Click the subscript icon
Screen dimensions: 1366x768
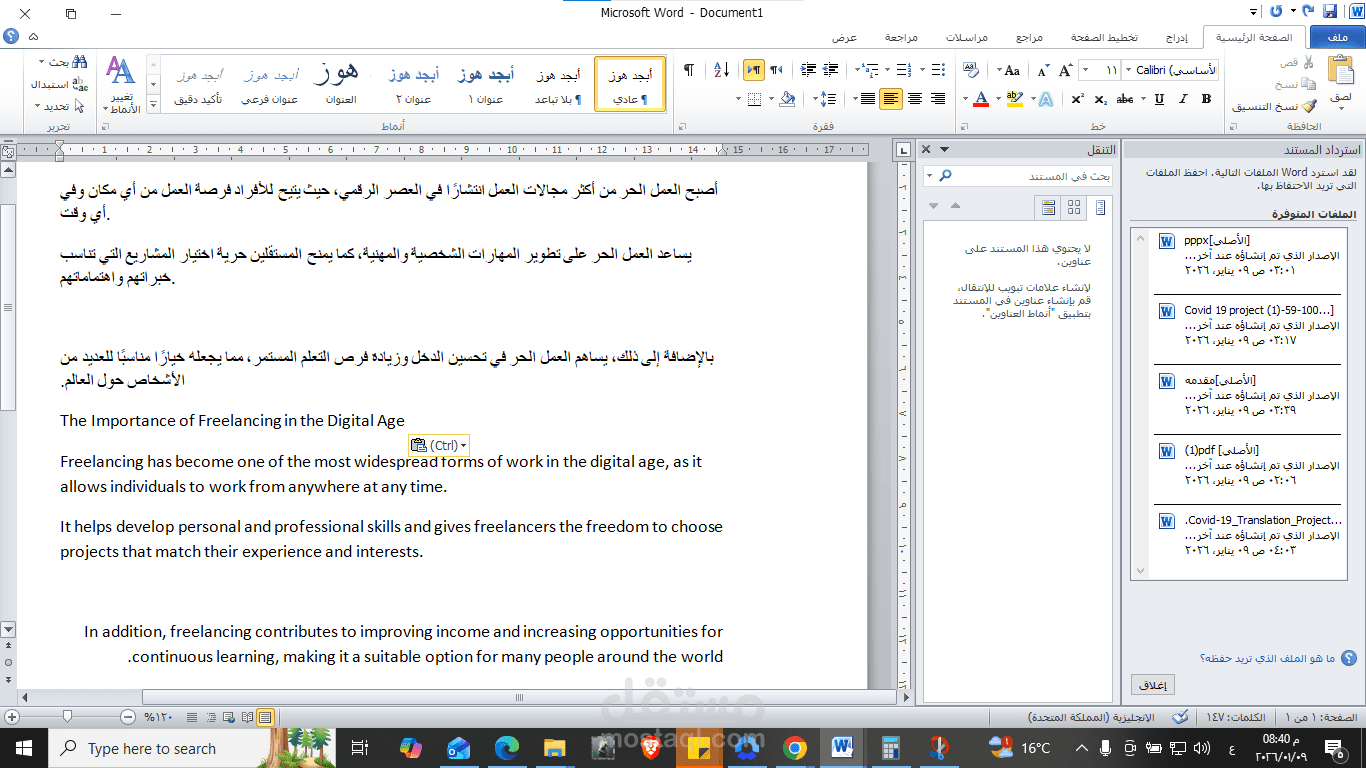click(1099, 98)
